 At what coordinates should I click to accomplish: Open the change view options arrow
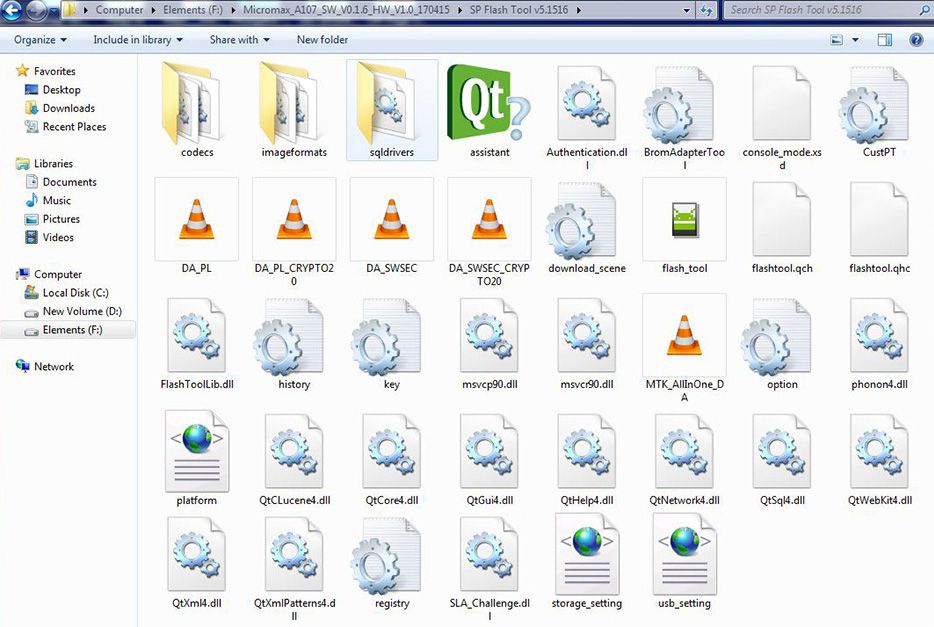(x=855, y=40)
